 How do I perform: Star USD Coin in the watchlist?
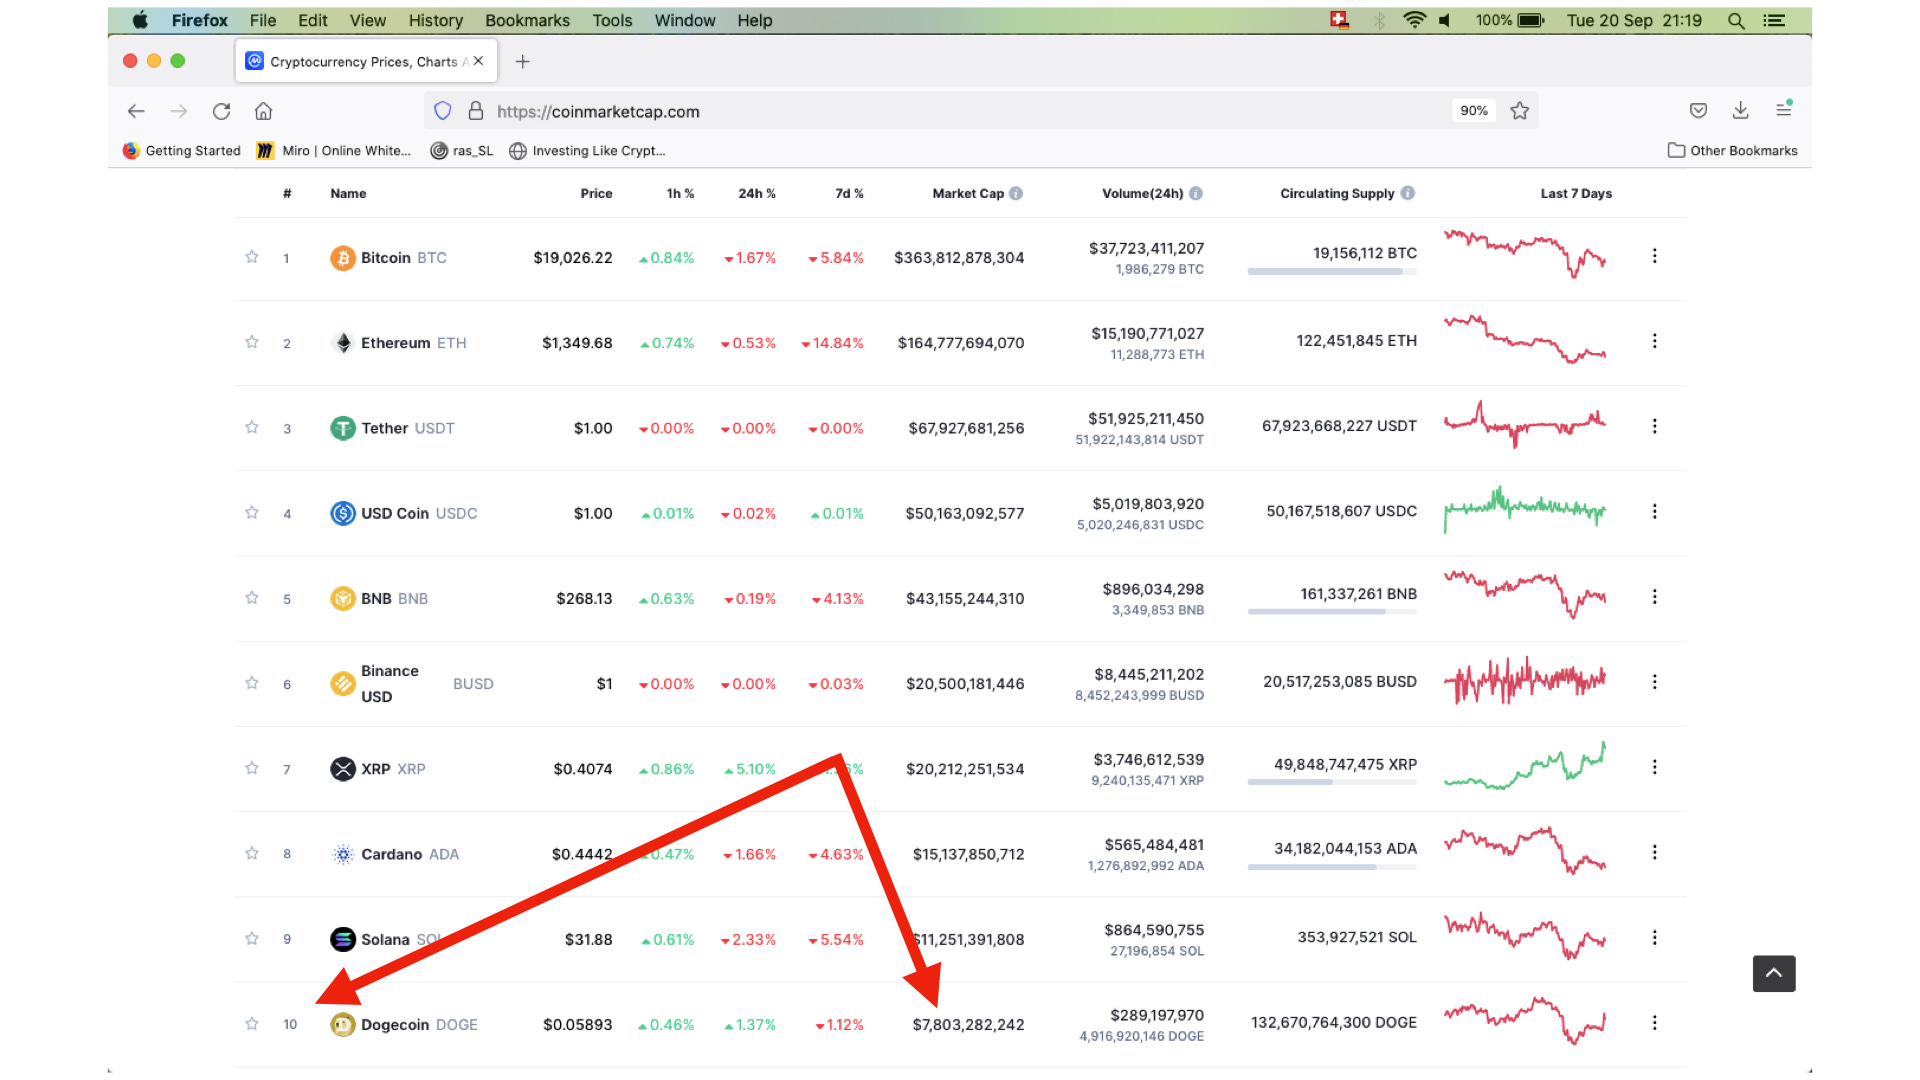252,512
